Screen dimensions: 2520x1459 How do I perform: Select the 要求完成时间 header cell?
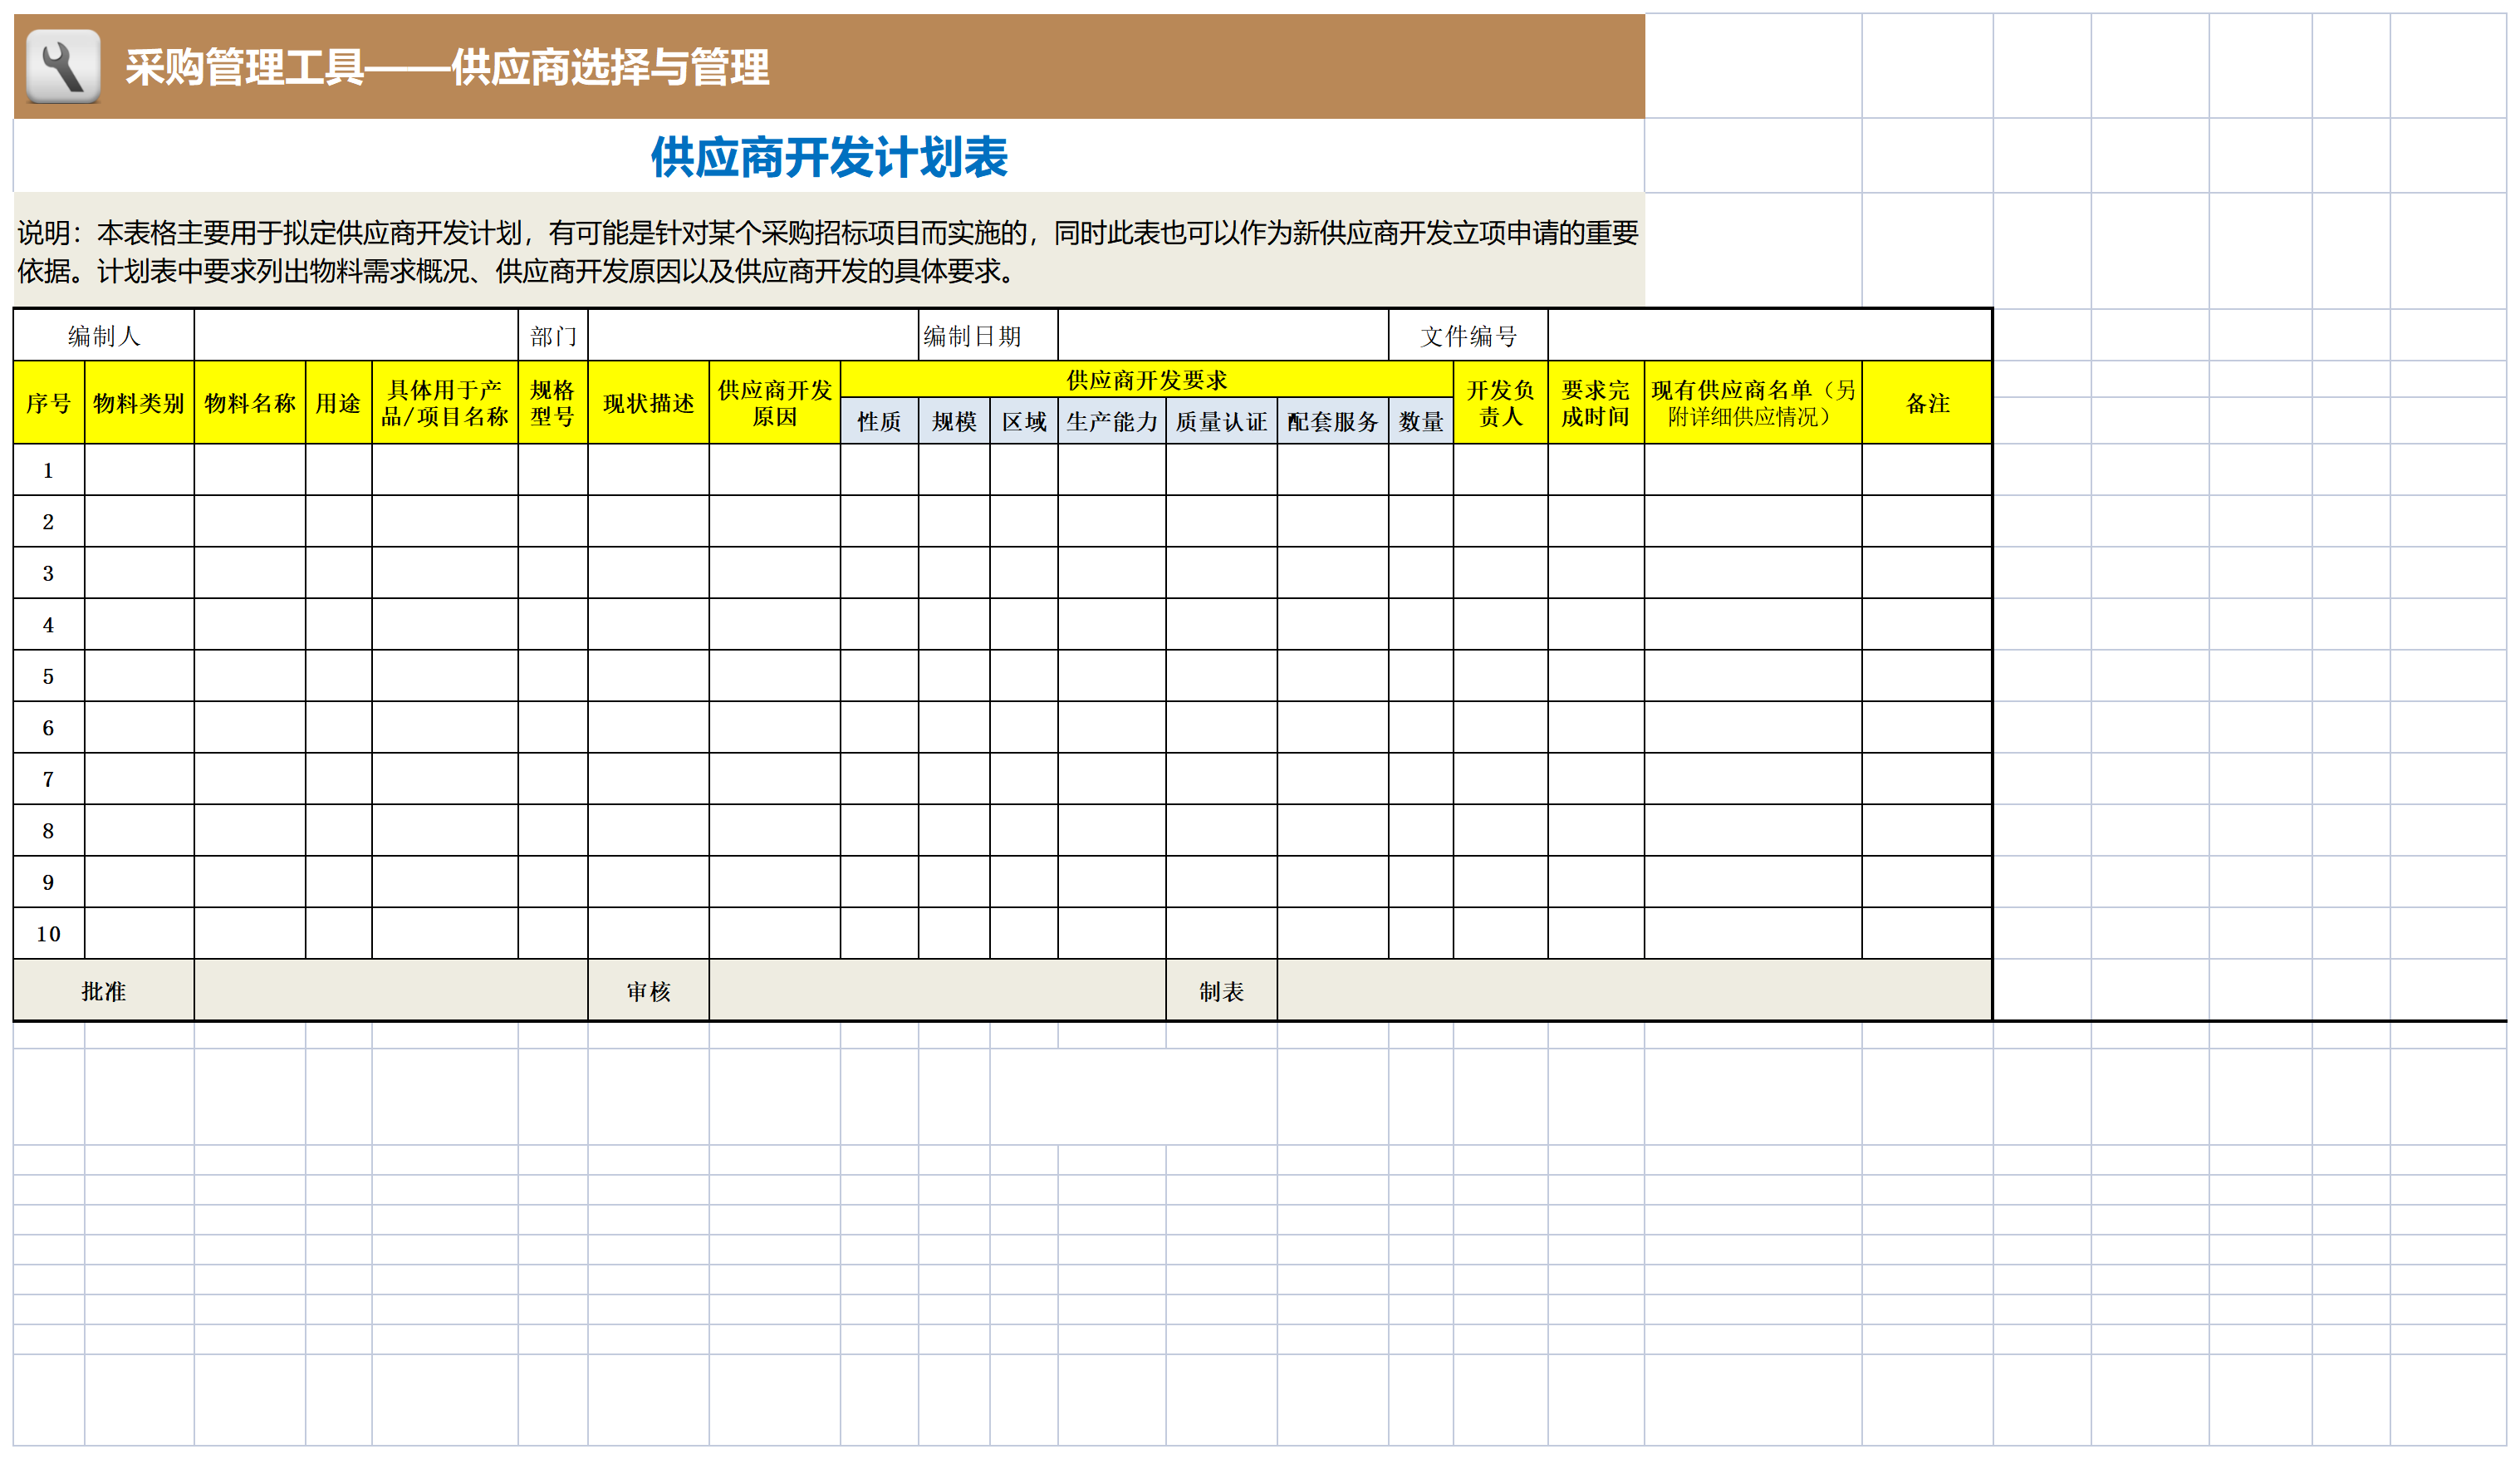1596,403
